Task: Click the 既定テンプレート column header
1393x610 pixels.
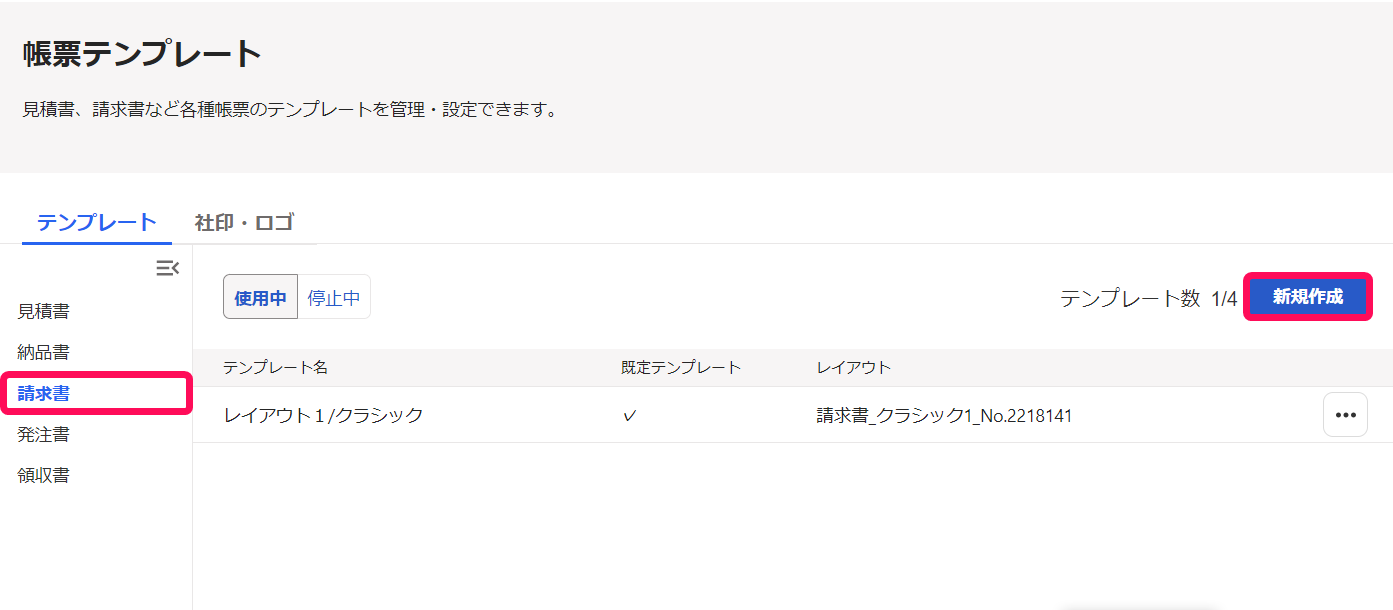Action: click(x=681, y=367)
